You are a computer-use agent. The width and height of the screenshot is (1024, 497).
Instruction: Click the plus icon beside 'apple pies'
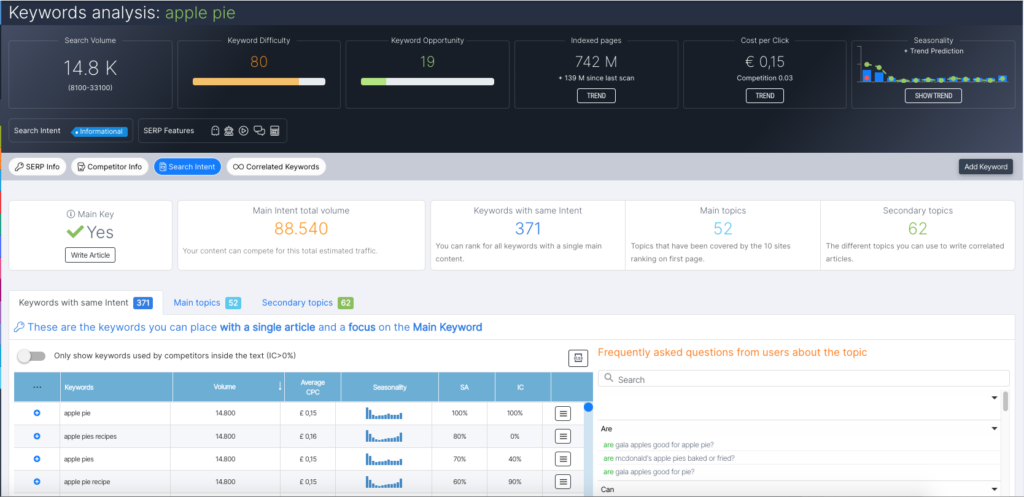(37, 459)
